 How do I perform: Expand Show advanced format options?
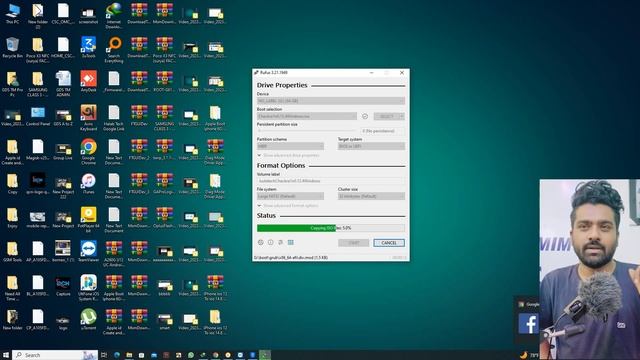click(x=288, y=206)
